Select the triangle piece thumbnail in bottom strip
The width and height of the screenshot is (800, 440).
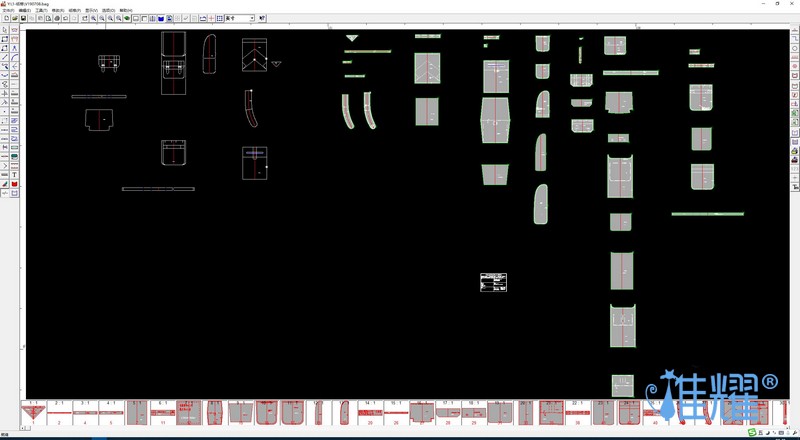coord(32,412)
